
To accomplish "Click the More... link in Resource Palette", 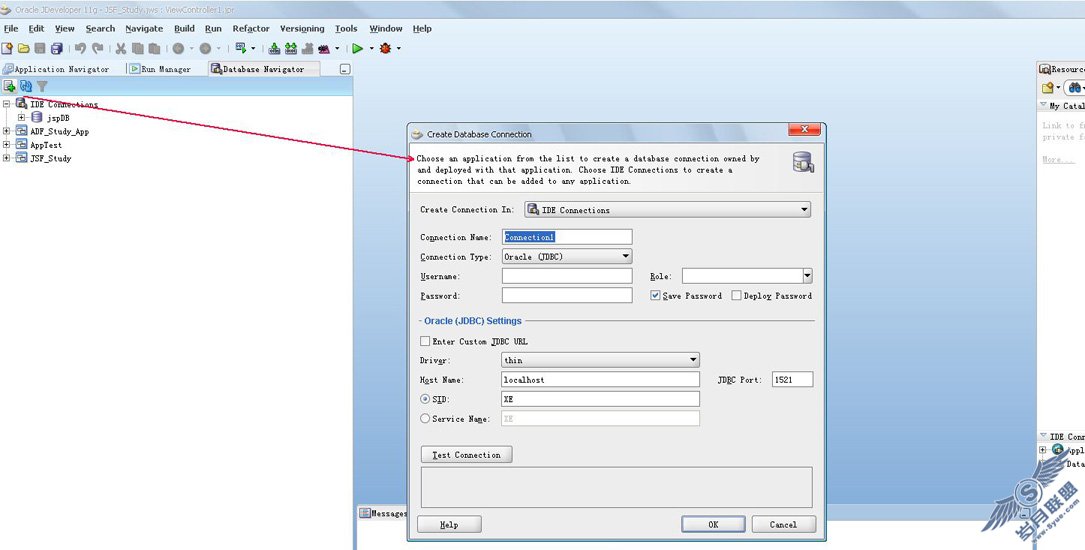I will 1059,160.
